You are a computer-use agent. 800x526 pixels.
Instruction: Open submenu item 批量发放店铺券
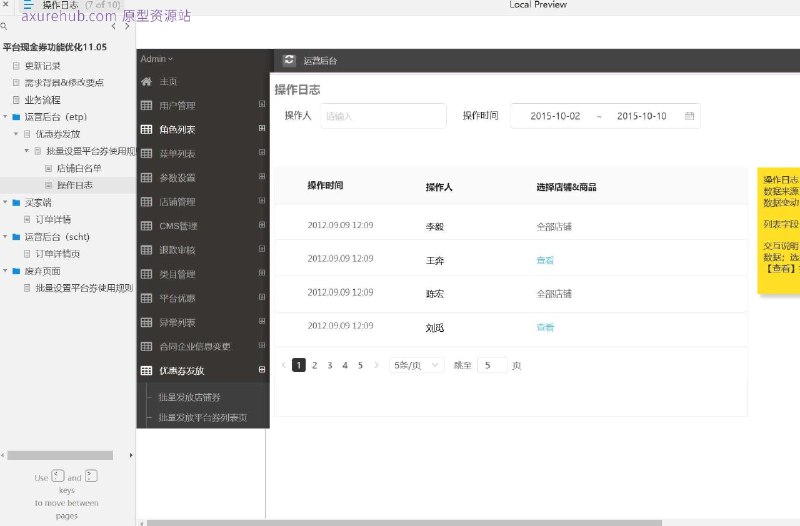pyautogui.click(x=189, y=397)
